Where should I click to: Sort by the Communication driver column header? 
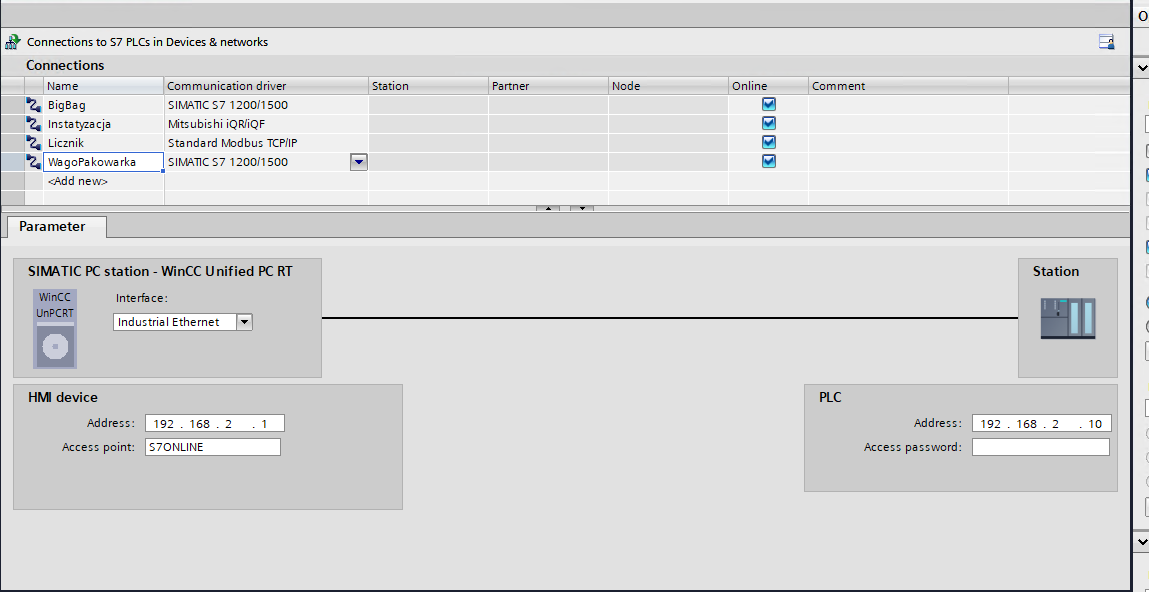click(x=266, y=86)
